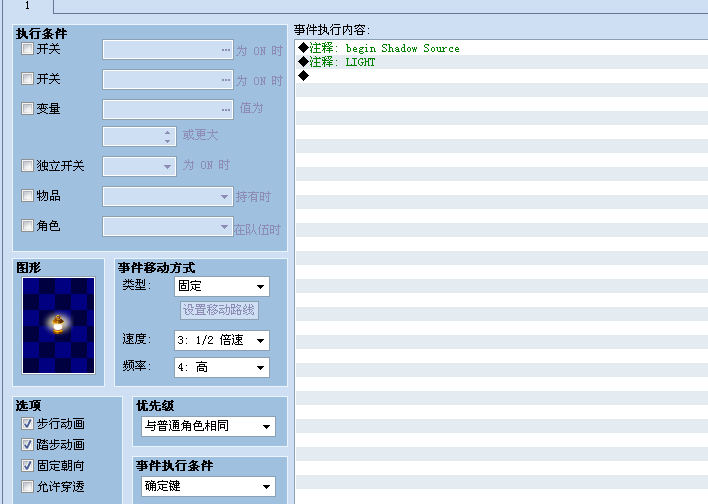
Task: Enable the 角色 condition checkbox
Action: click(28, 225)
